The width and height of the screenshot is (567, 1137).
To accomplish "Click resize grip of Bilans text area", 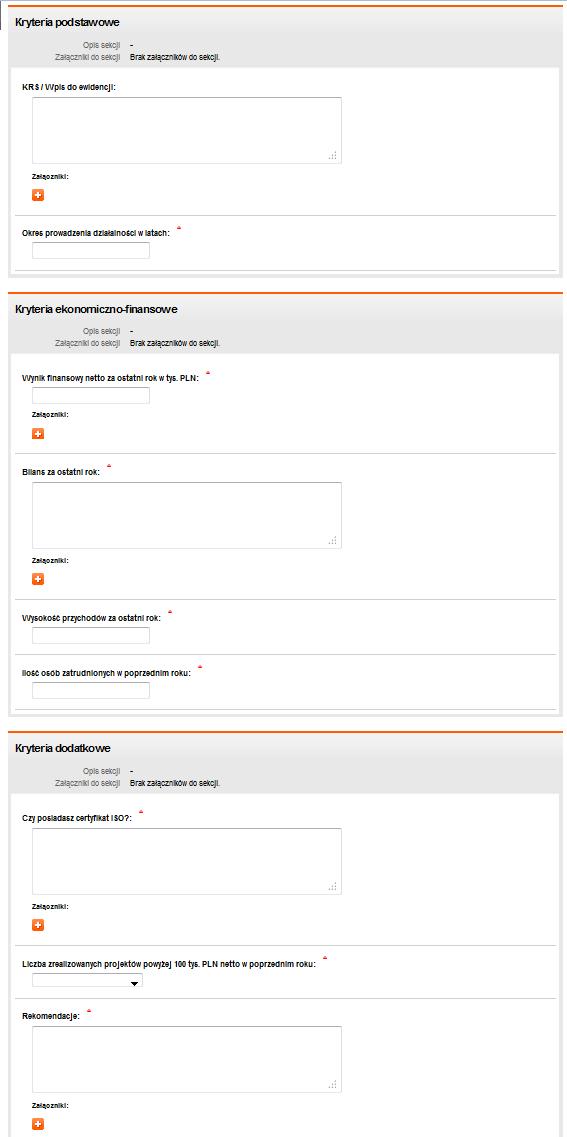I will [333, 540].
